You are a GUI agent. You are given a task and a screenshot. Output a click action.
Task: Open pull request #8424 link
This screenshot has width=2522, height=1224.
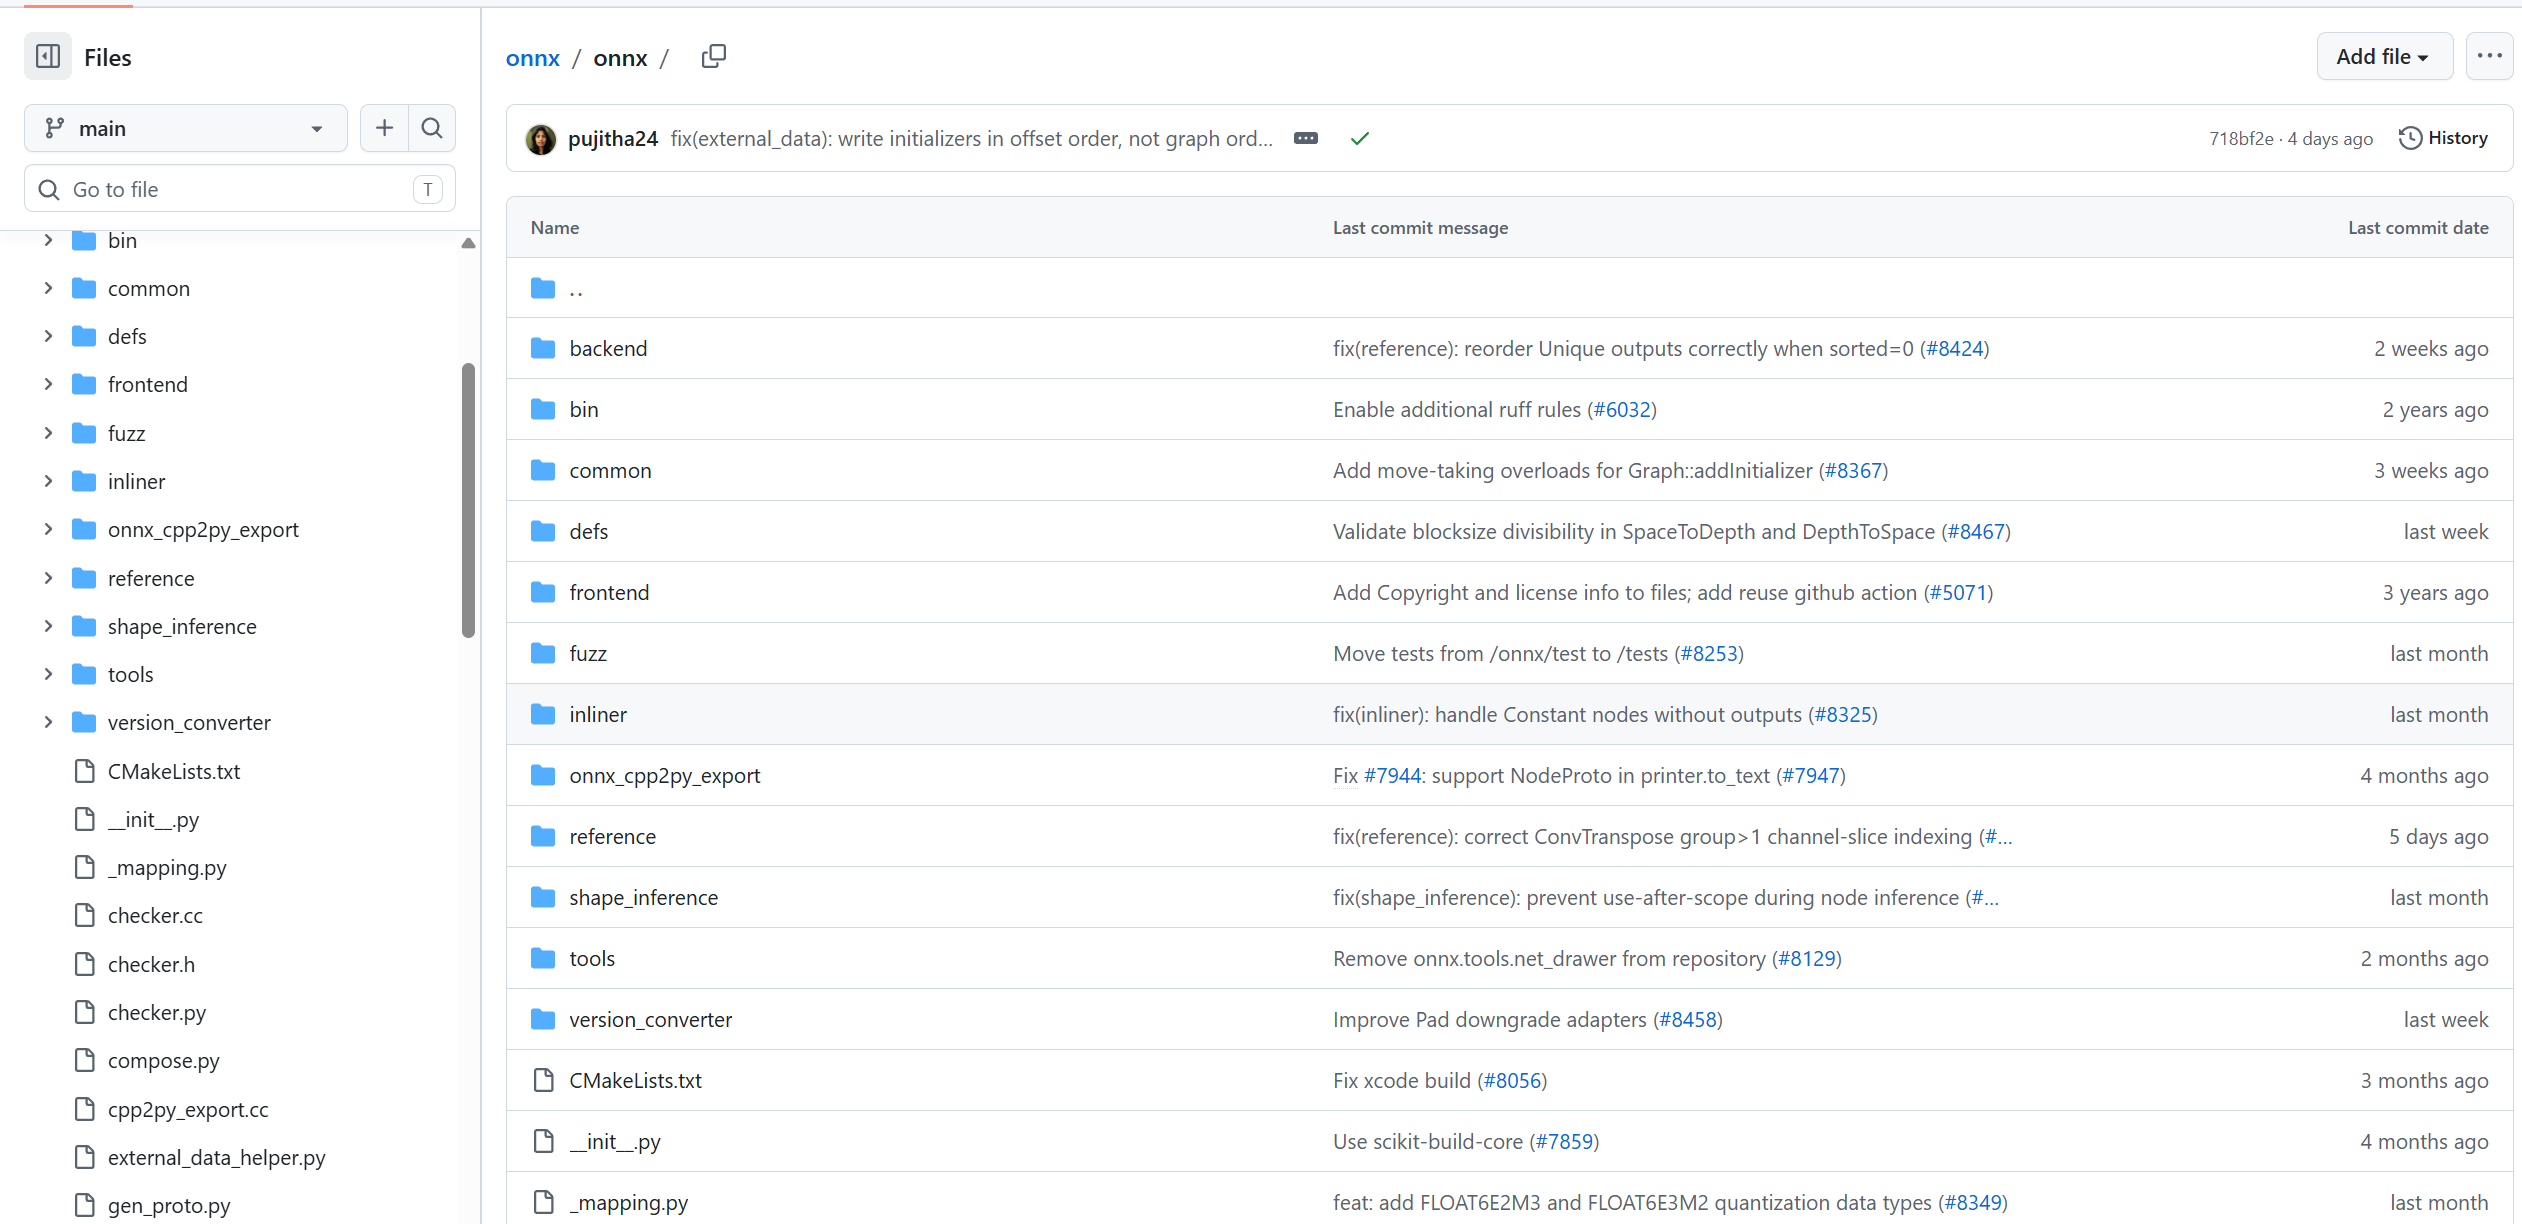(x=1954, y=348)
